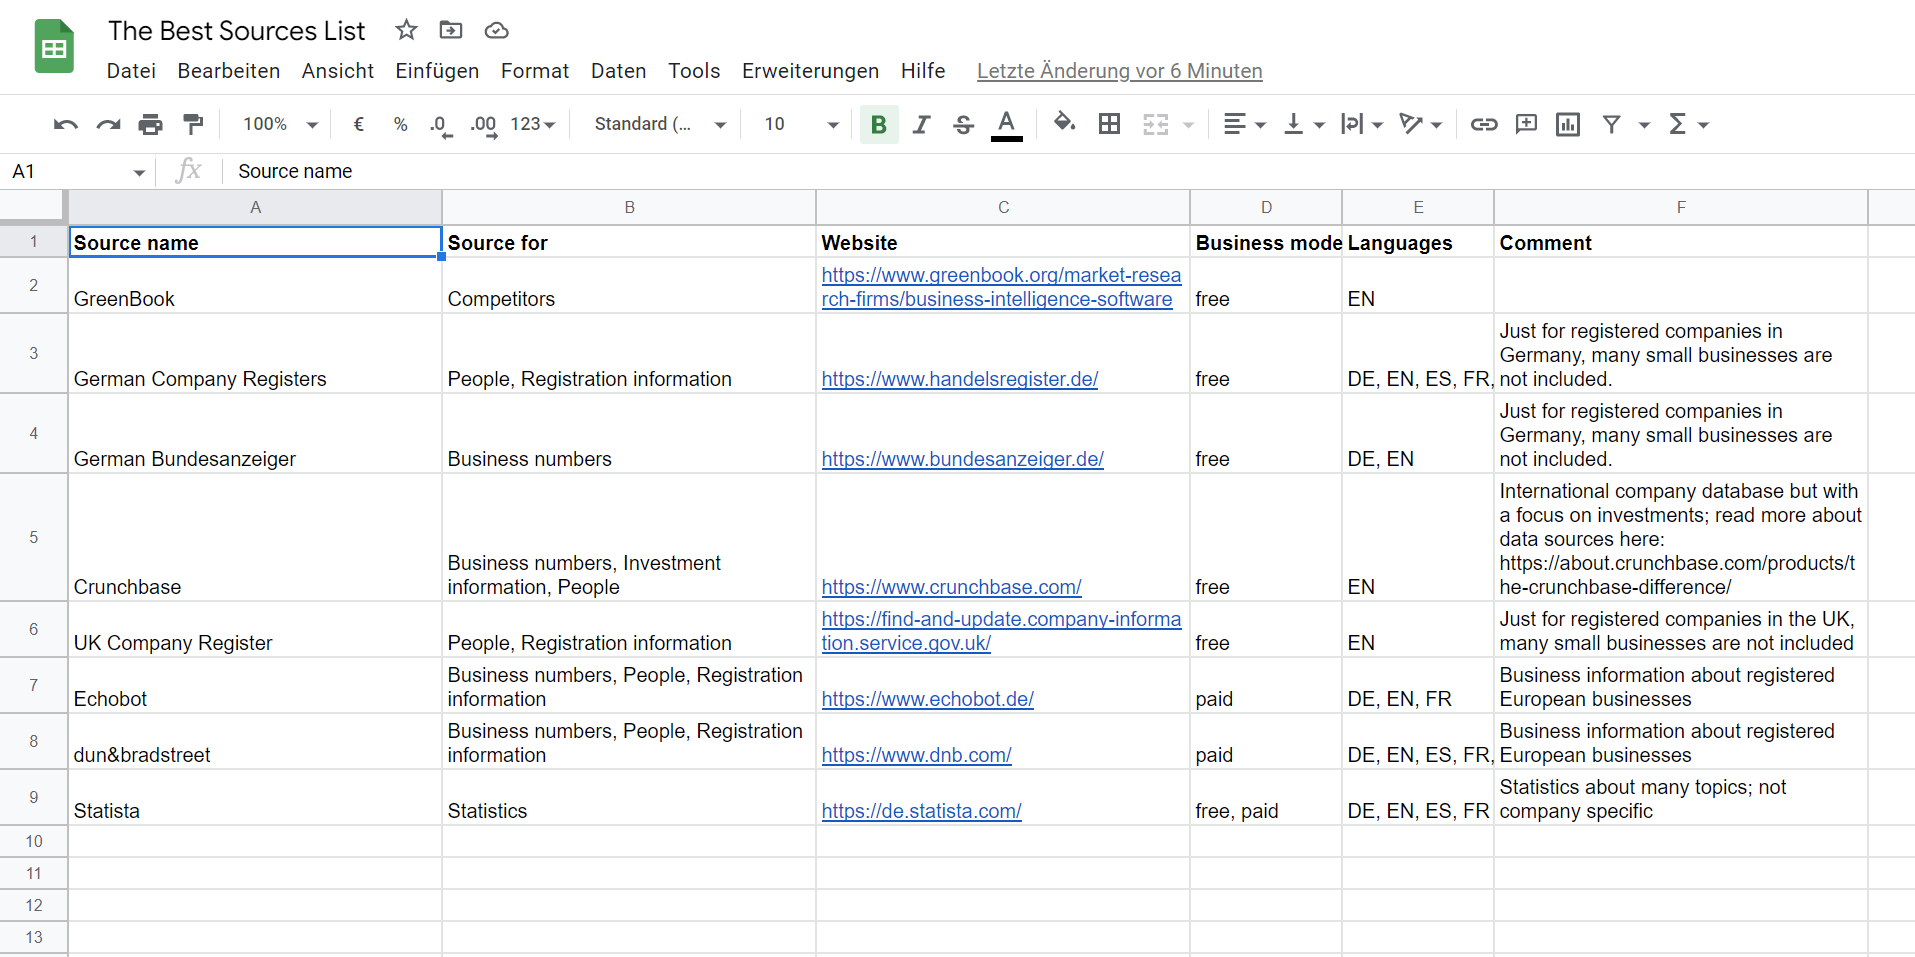Select the Comment header cell
Screen dimensions: 1915x957
coord(1681,242)
